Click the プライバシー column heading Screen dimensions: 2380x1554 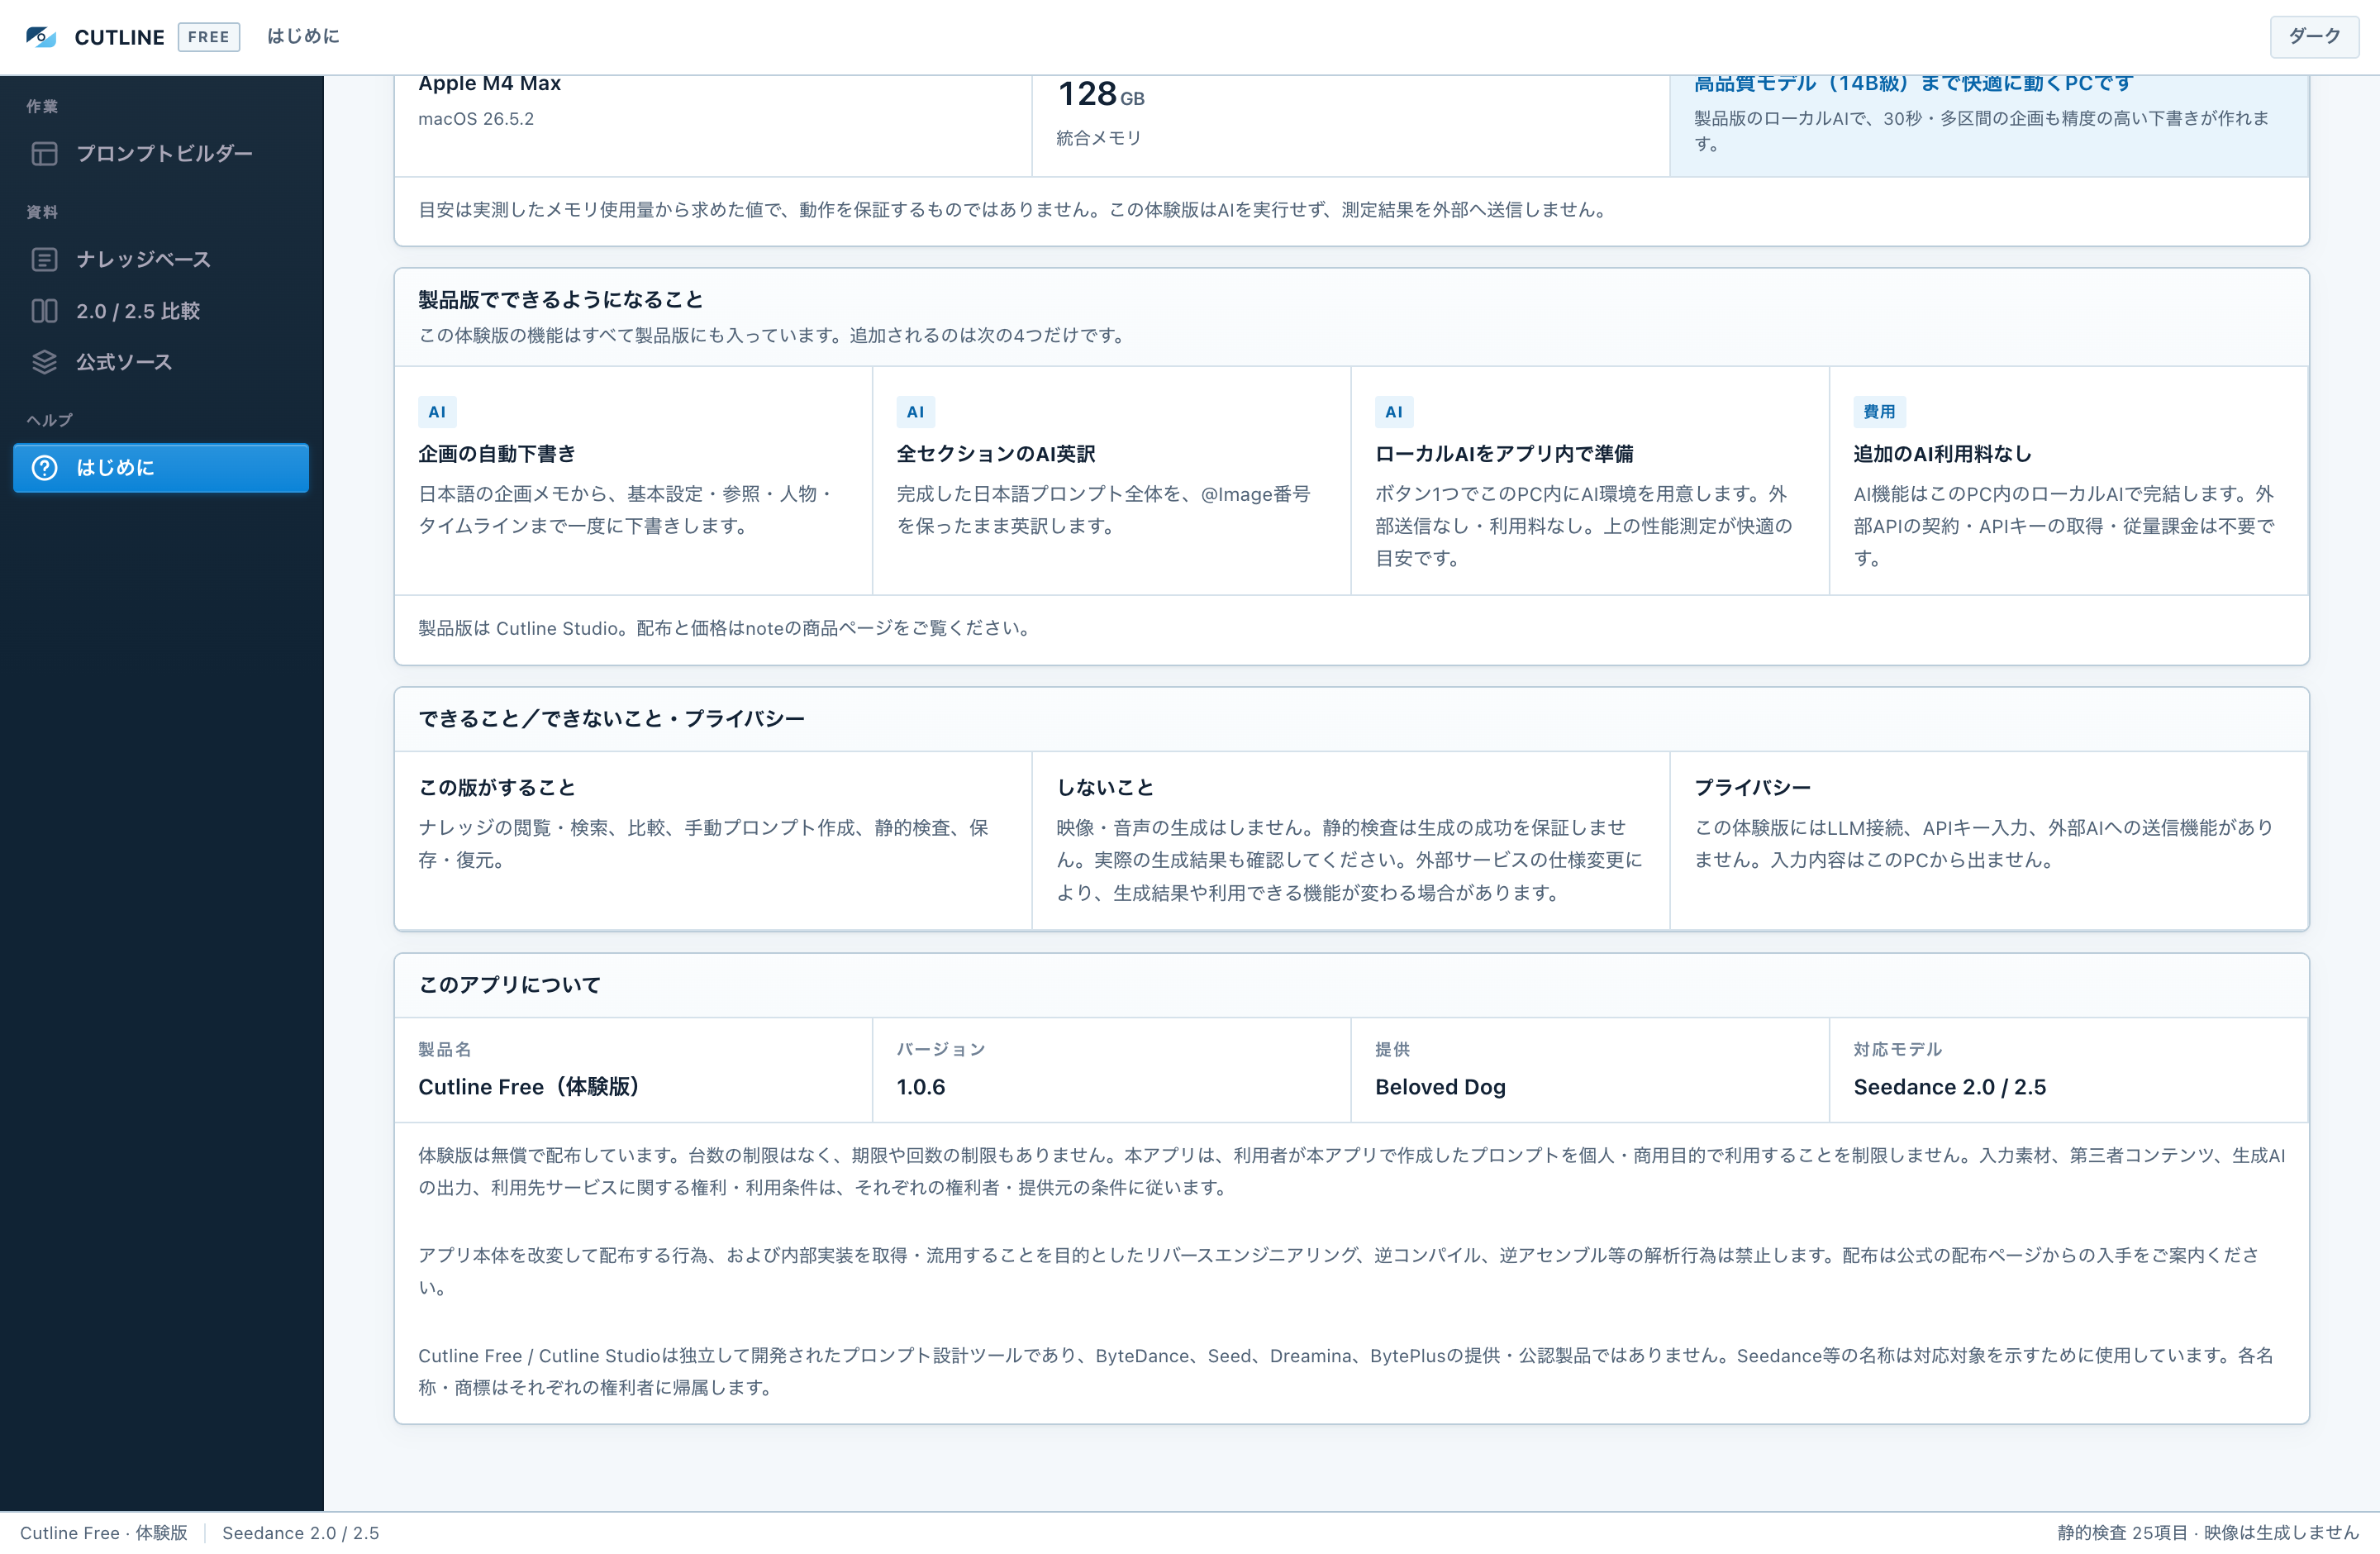click(1752, 788)
